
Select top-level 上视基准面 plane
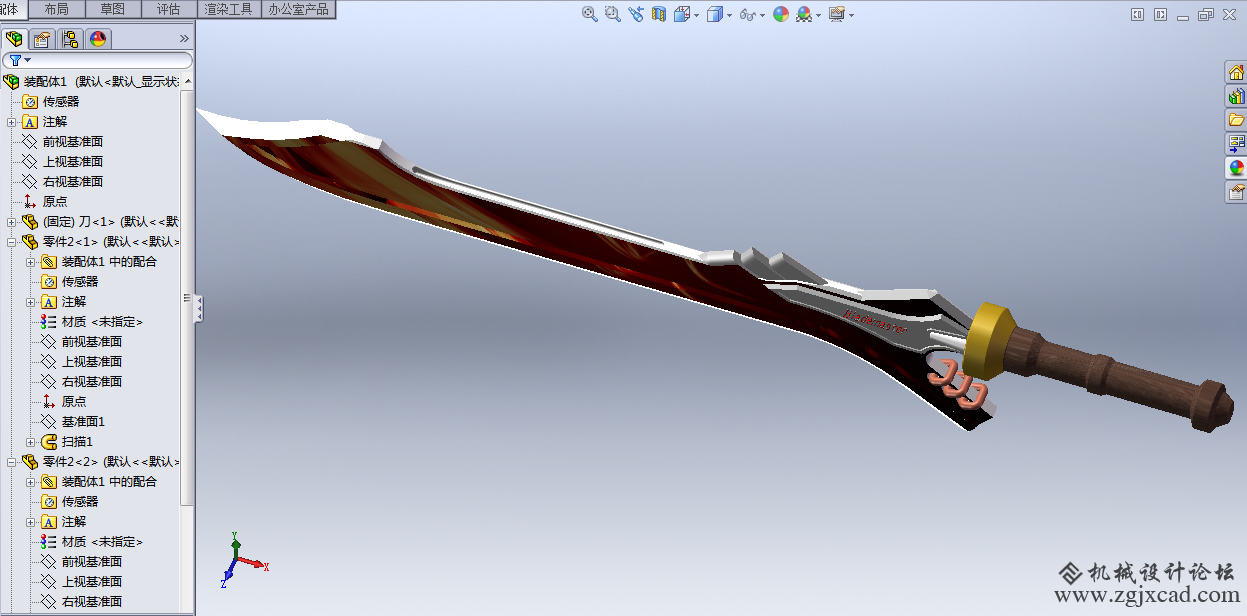pos(62,162)
